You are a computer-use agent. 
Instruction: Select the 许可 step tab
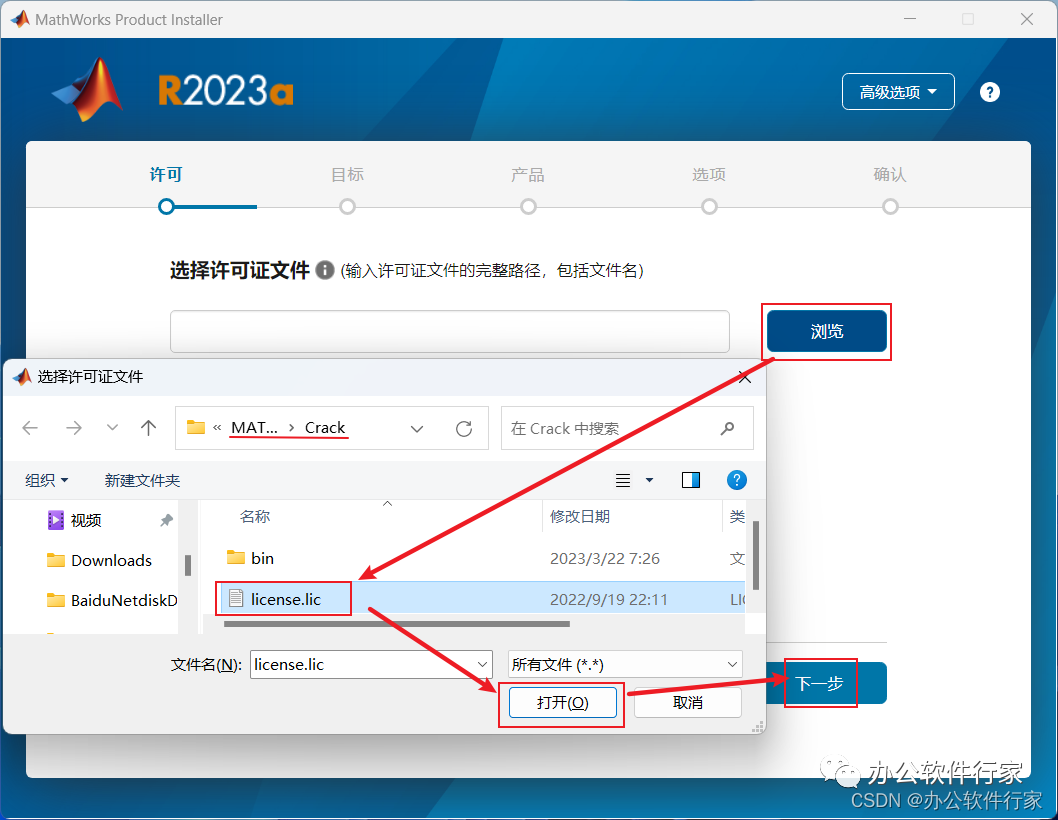[x=166, y=174]
